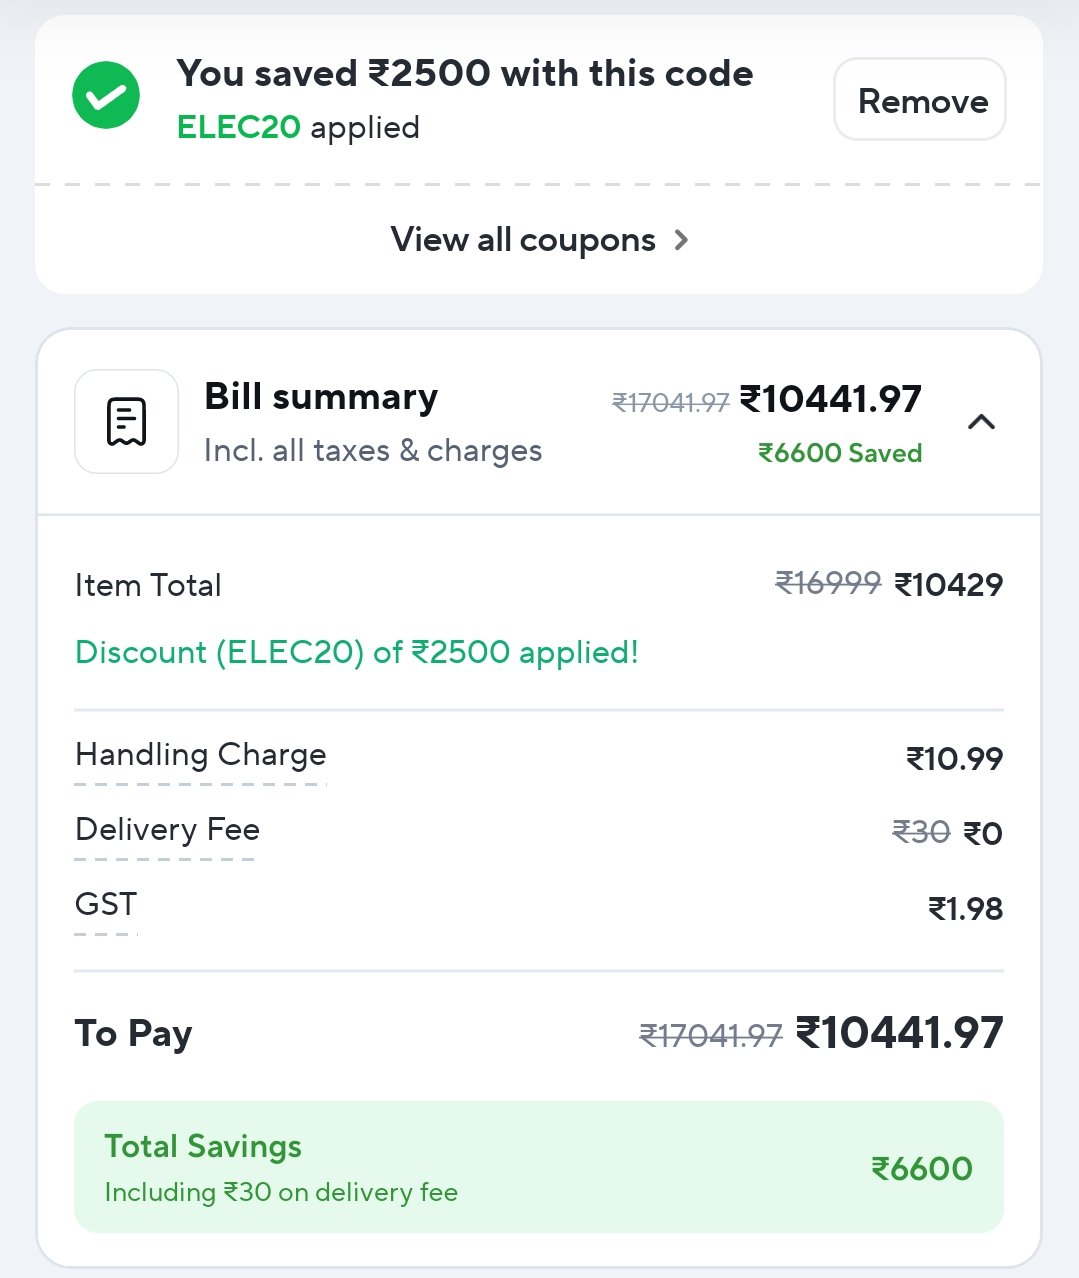Click the arrow next to View all coupons
The height and width of the screenshot is (1278, 1079).
click(681, 240)
